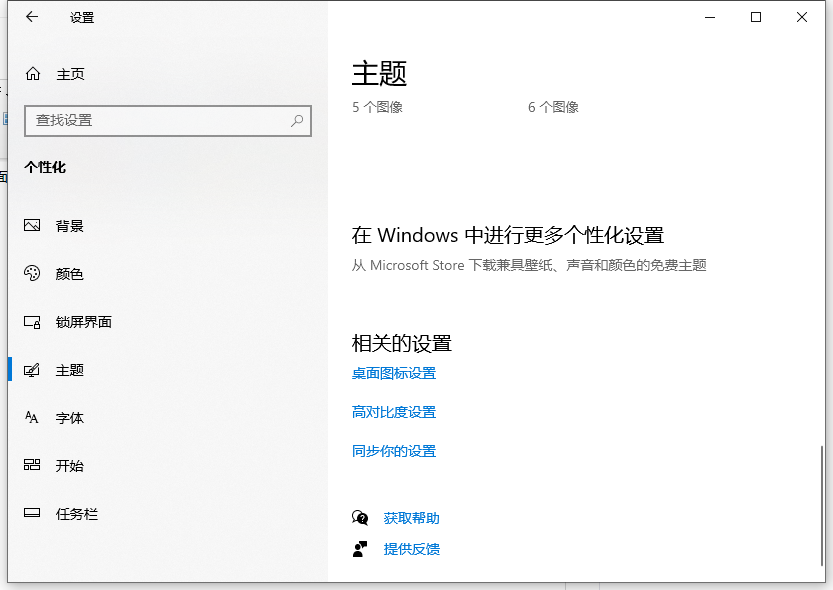The width and height of the screenshot is (833, 590).
Task: Open the 背景 (Background) settings in sidebar
Action: (x=70, y=226)
